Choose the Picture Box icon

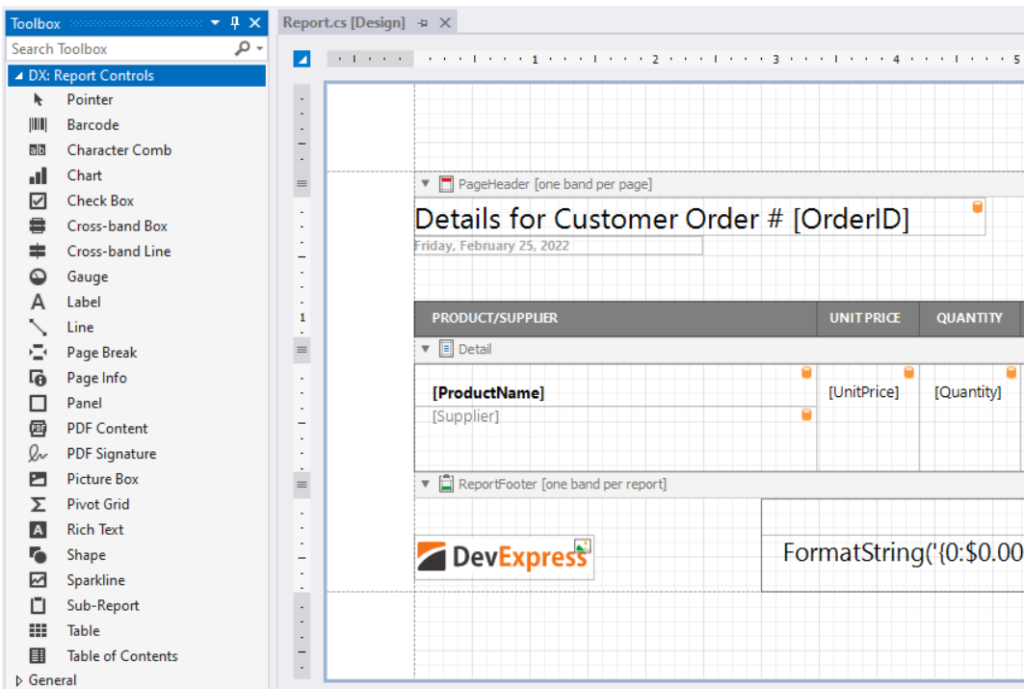[x=38, y=479]
